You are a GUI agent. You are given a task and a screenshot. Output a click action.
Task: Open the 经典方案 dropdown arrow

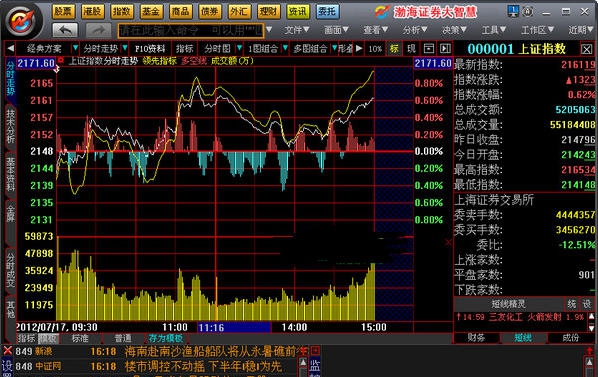point(76,48)
